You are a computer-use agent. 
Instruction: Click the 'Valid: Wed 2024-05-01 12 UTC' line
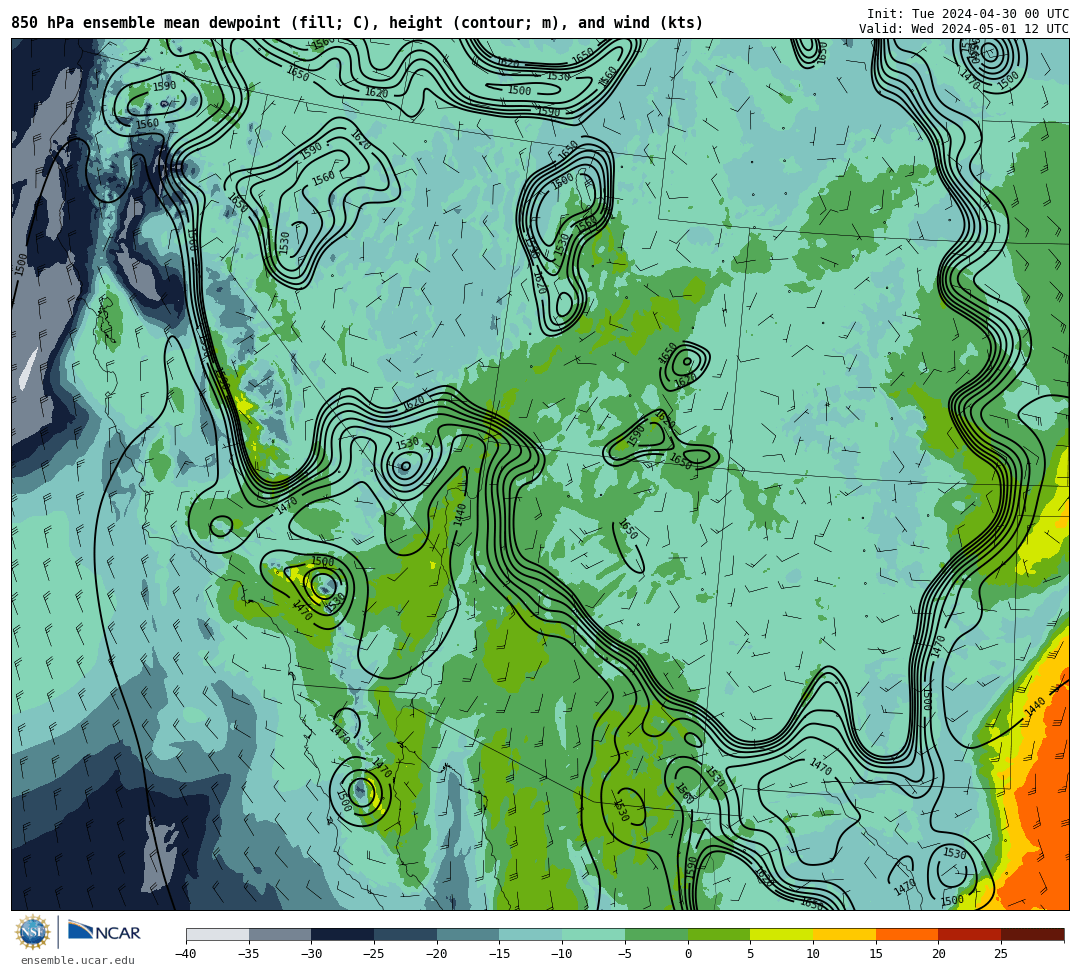click(964, 28)
